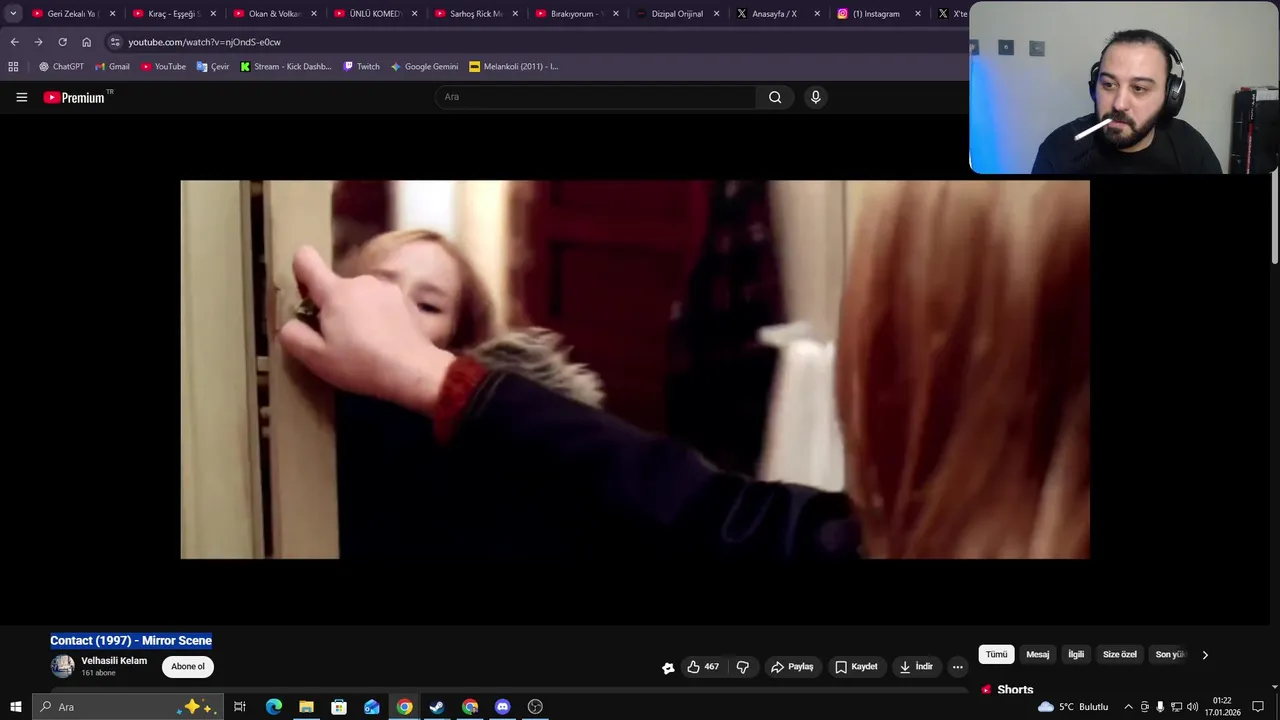
Task: Reload the current page
Action: [x=62, y=42]
